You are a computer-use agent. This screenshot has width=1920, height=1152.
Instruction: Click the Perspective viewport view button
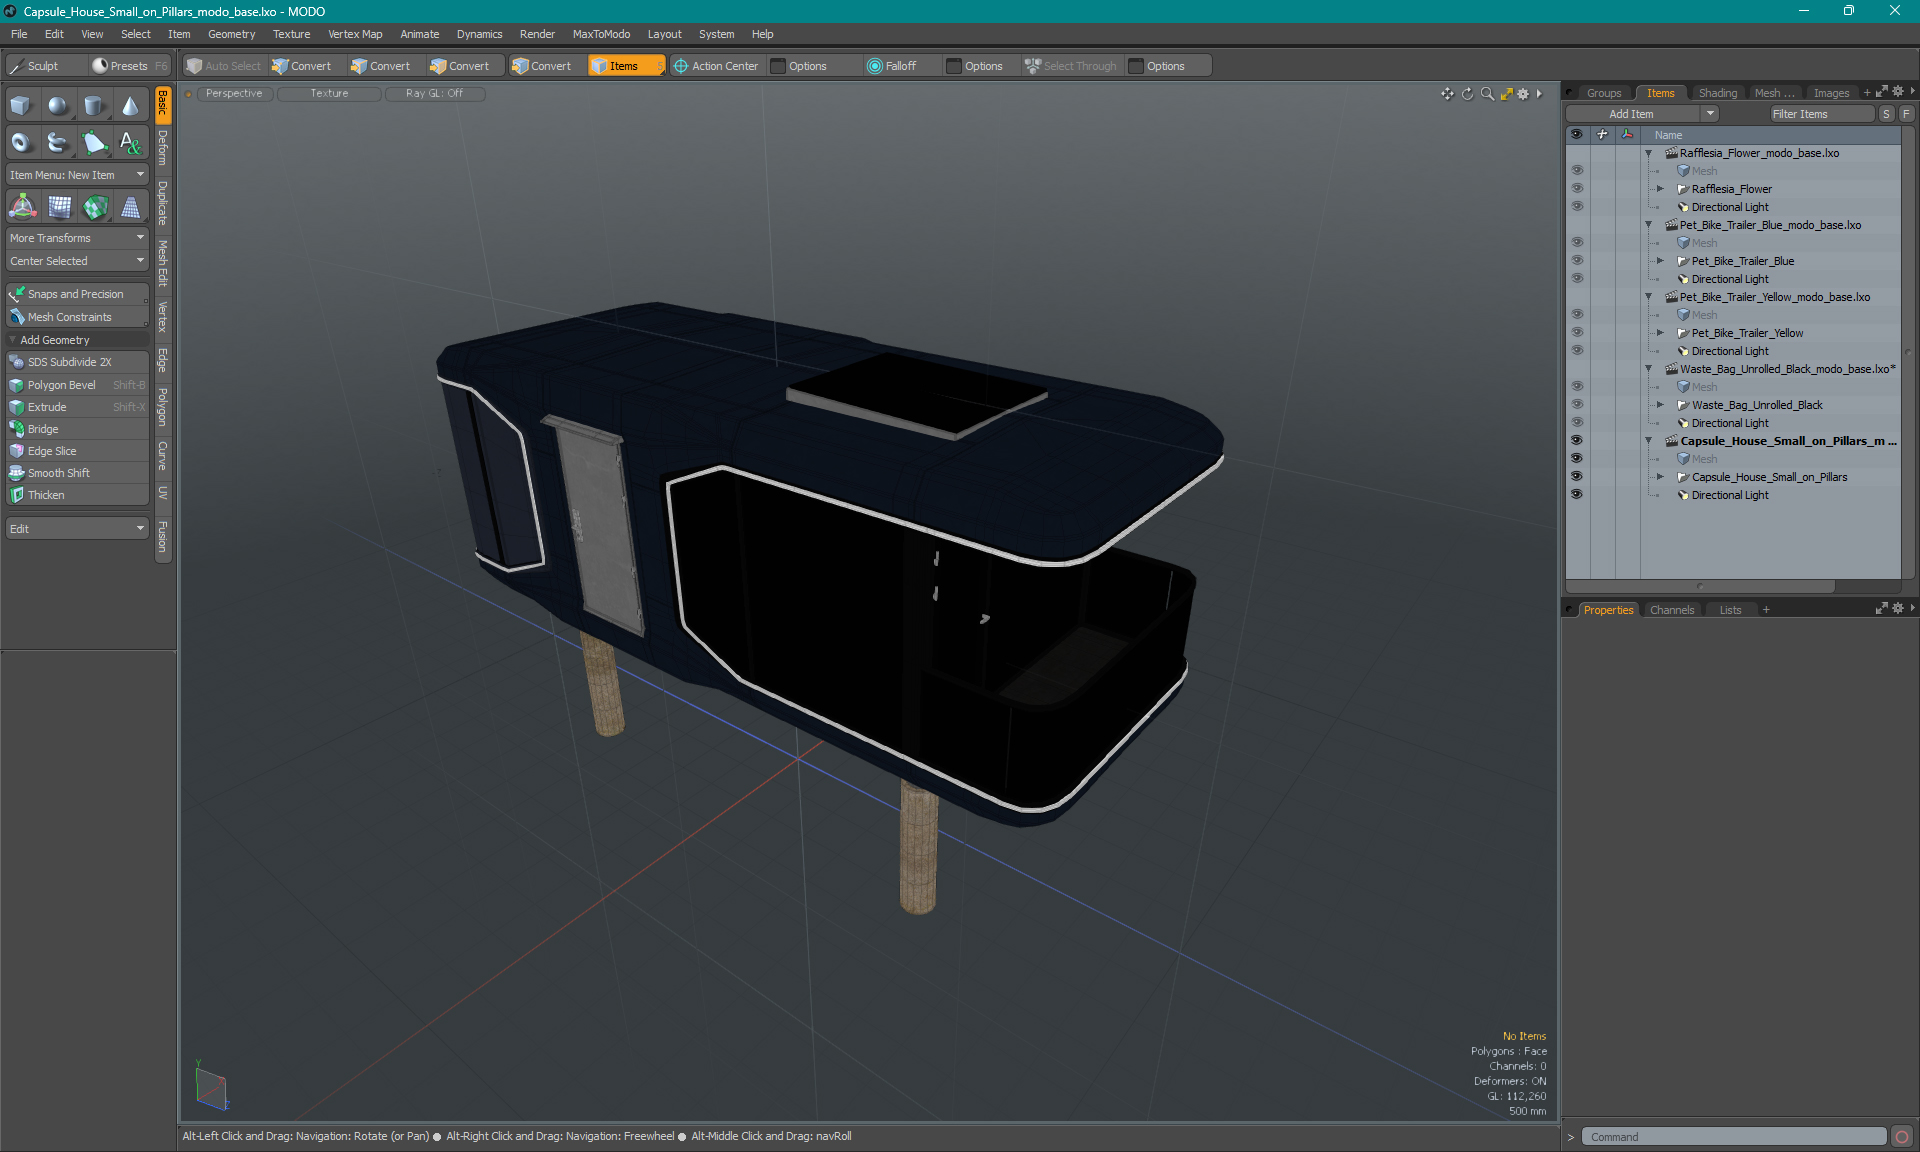tap(234, 93)
